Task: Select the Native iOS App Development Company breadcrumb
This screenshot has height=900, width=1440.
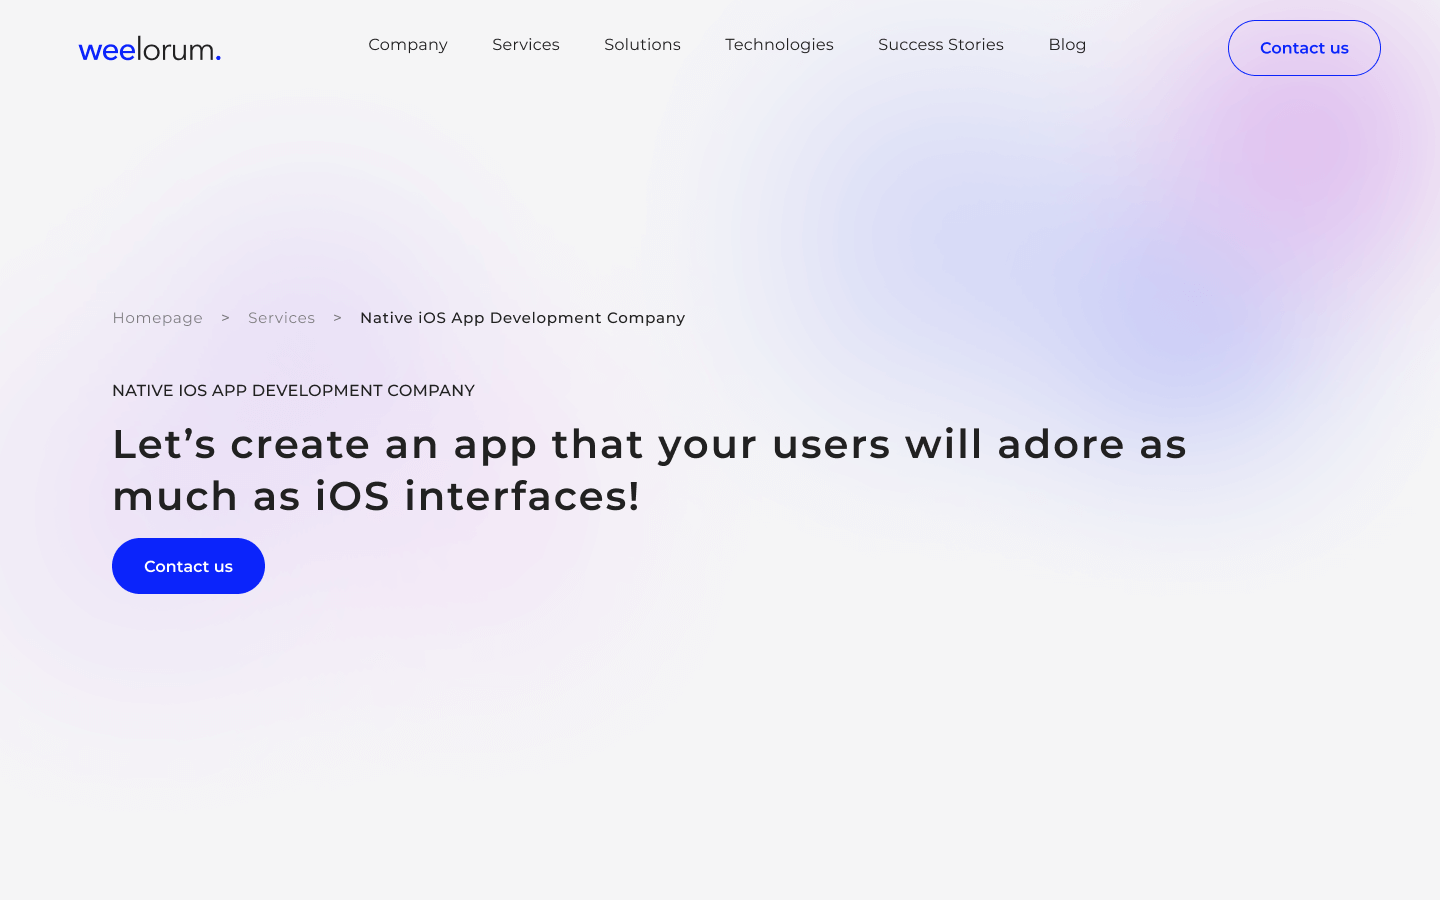Action: (x=522, y=317)
